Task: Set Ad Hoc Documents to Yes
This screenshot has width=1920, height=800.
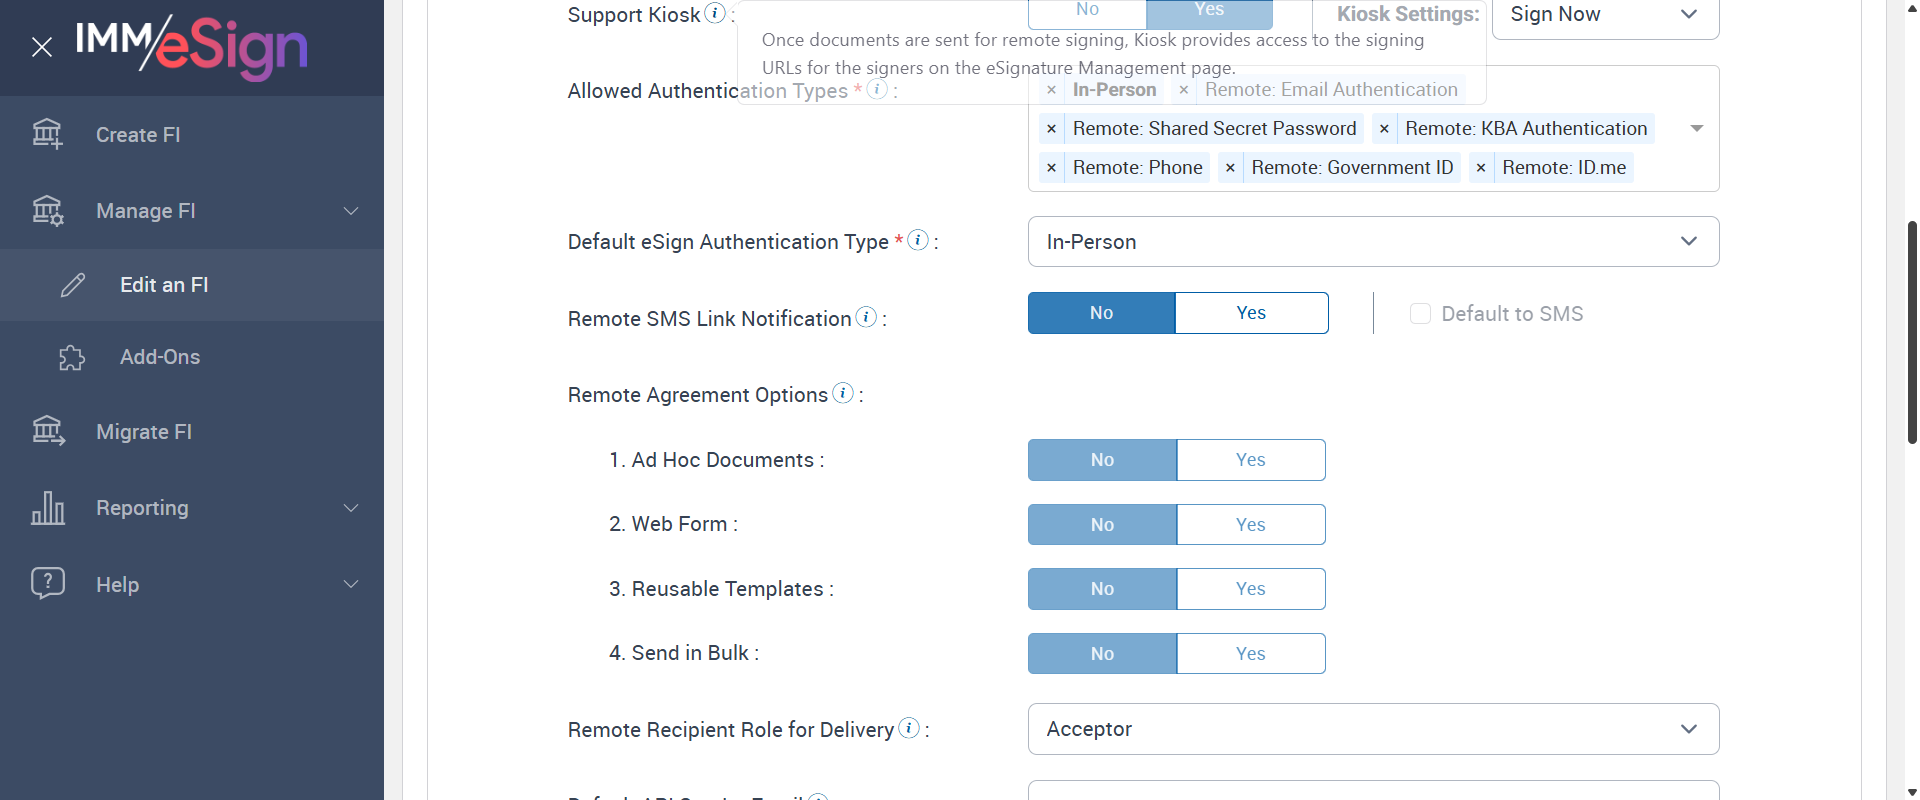Action: pos(1250,460)
